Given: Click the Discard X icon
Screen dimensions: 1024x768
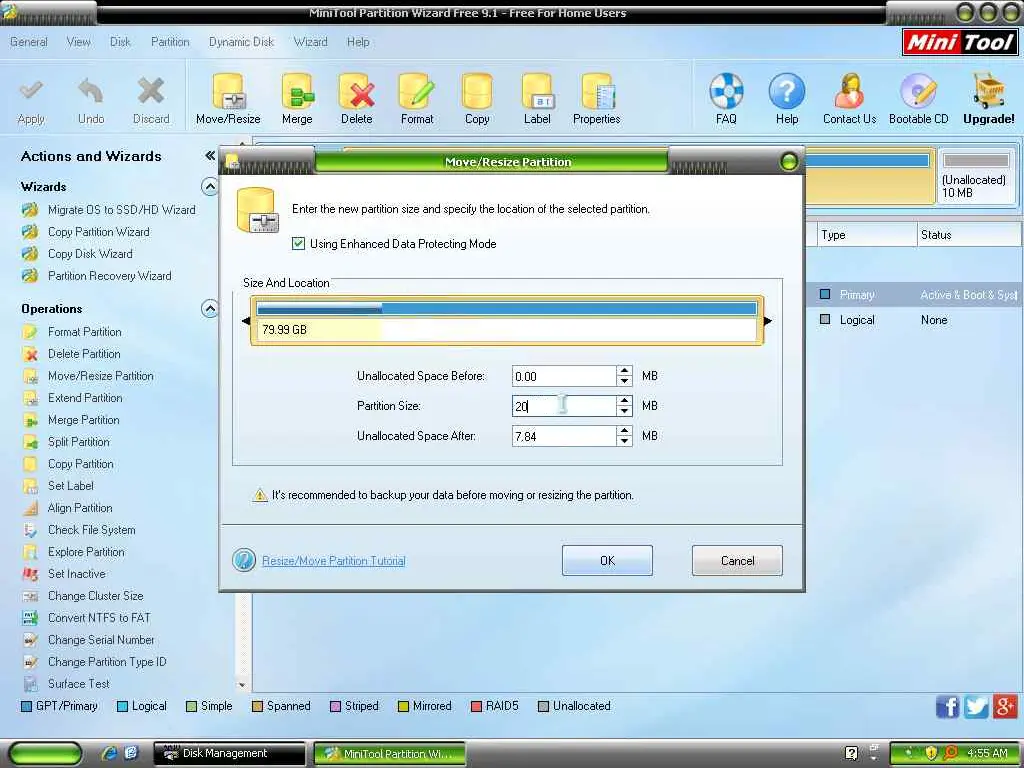Looking at the screenshot, I should click(151, 91).
